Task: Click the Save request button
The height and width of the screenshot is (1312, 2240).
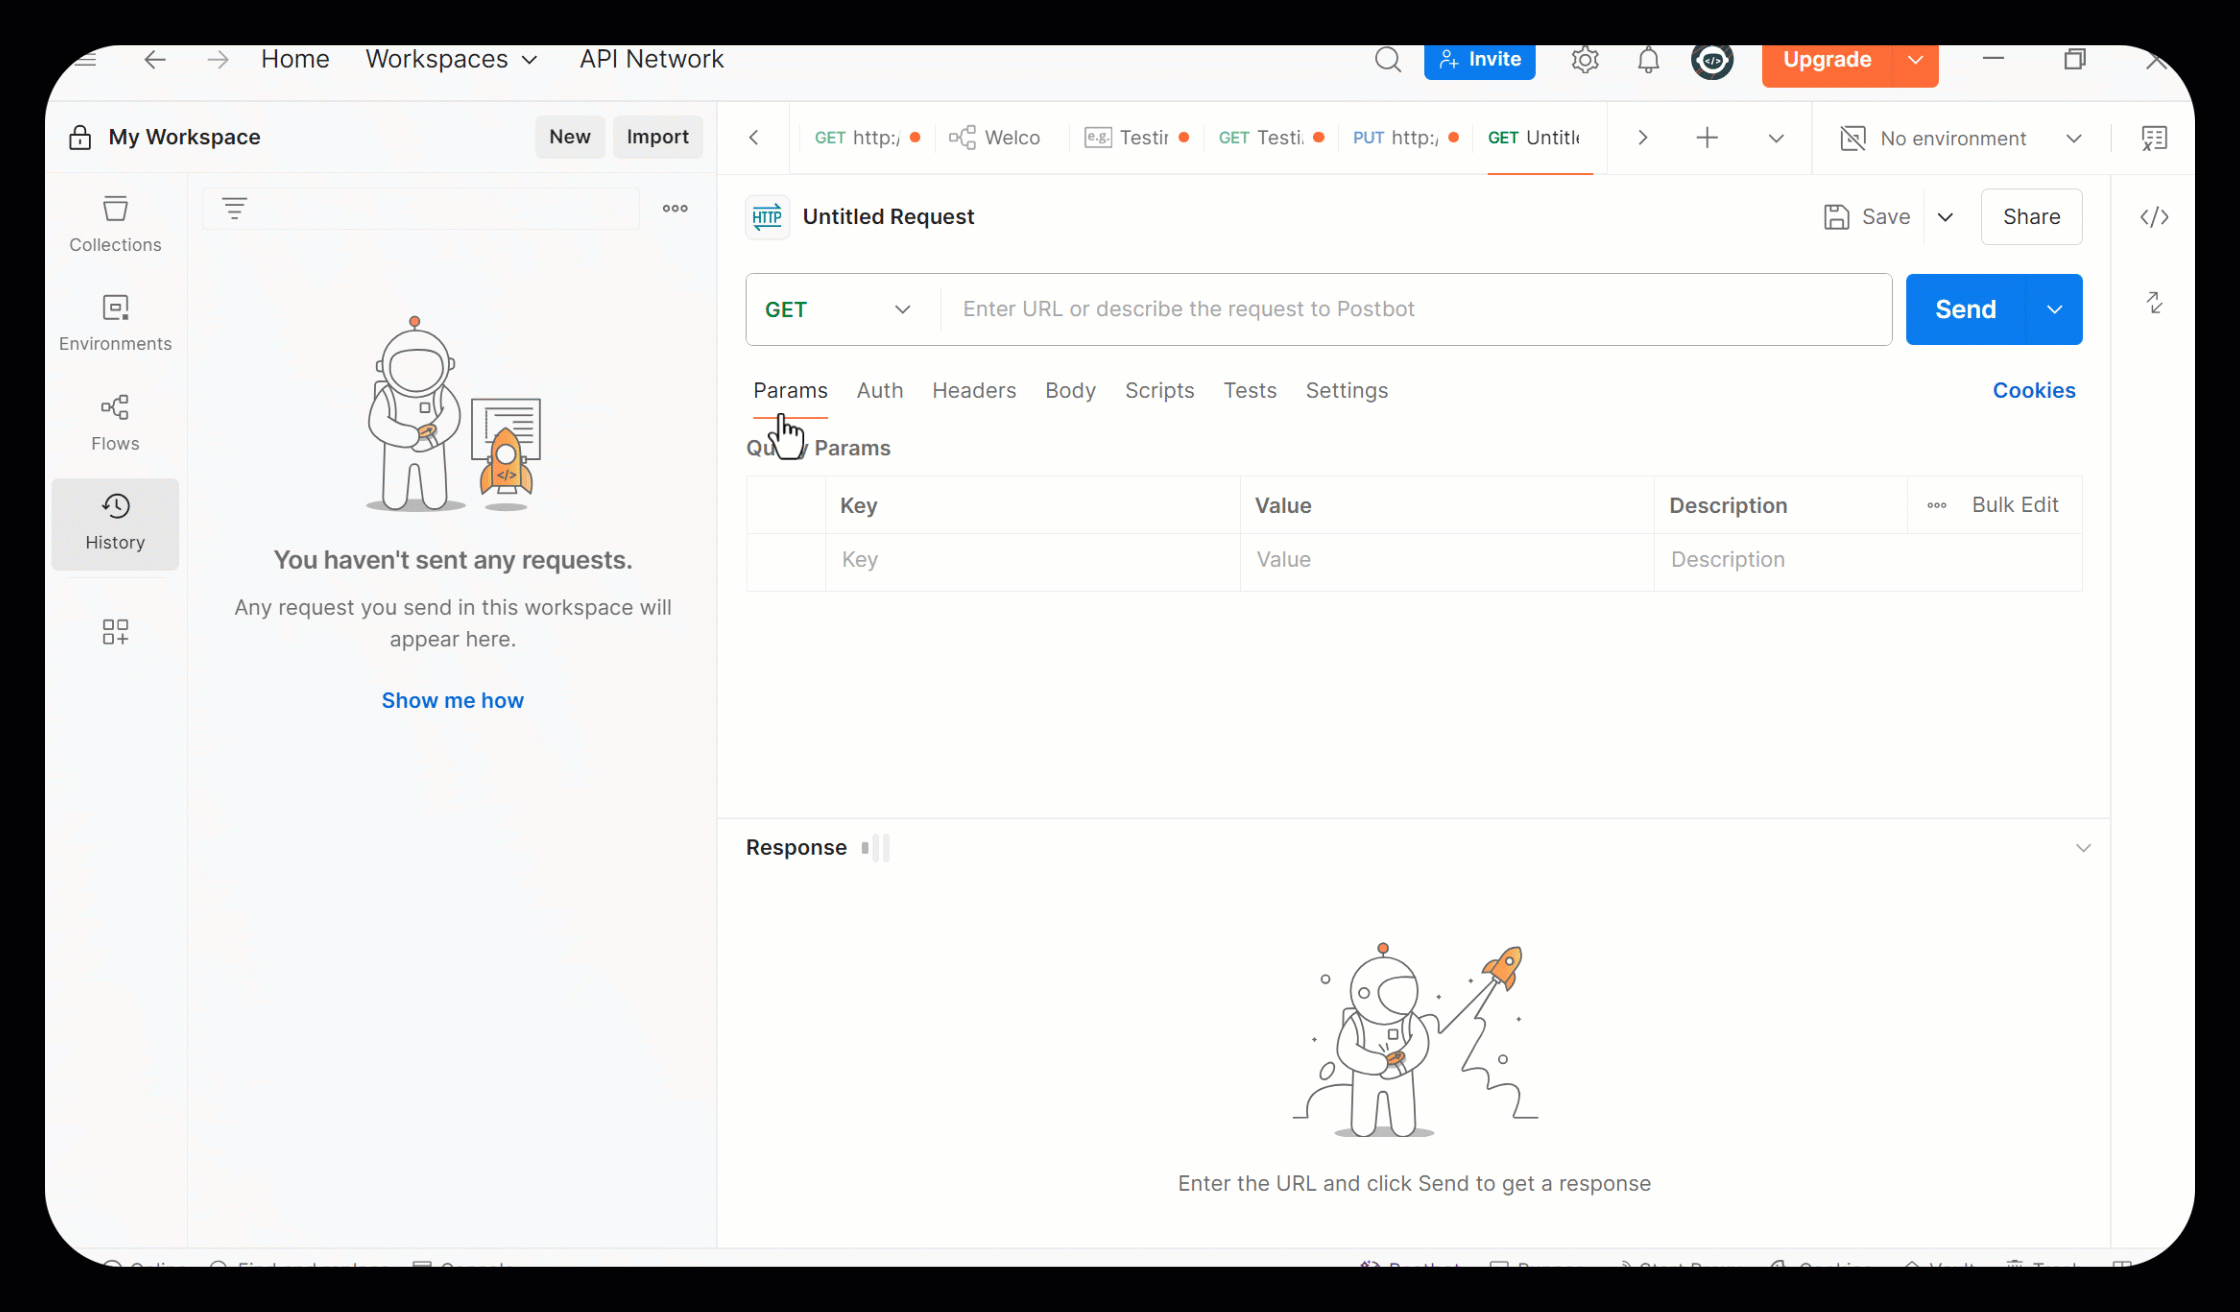Action: pyautogui.click(x=1866, y=217)
